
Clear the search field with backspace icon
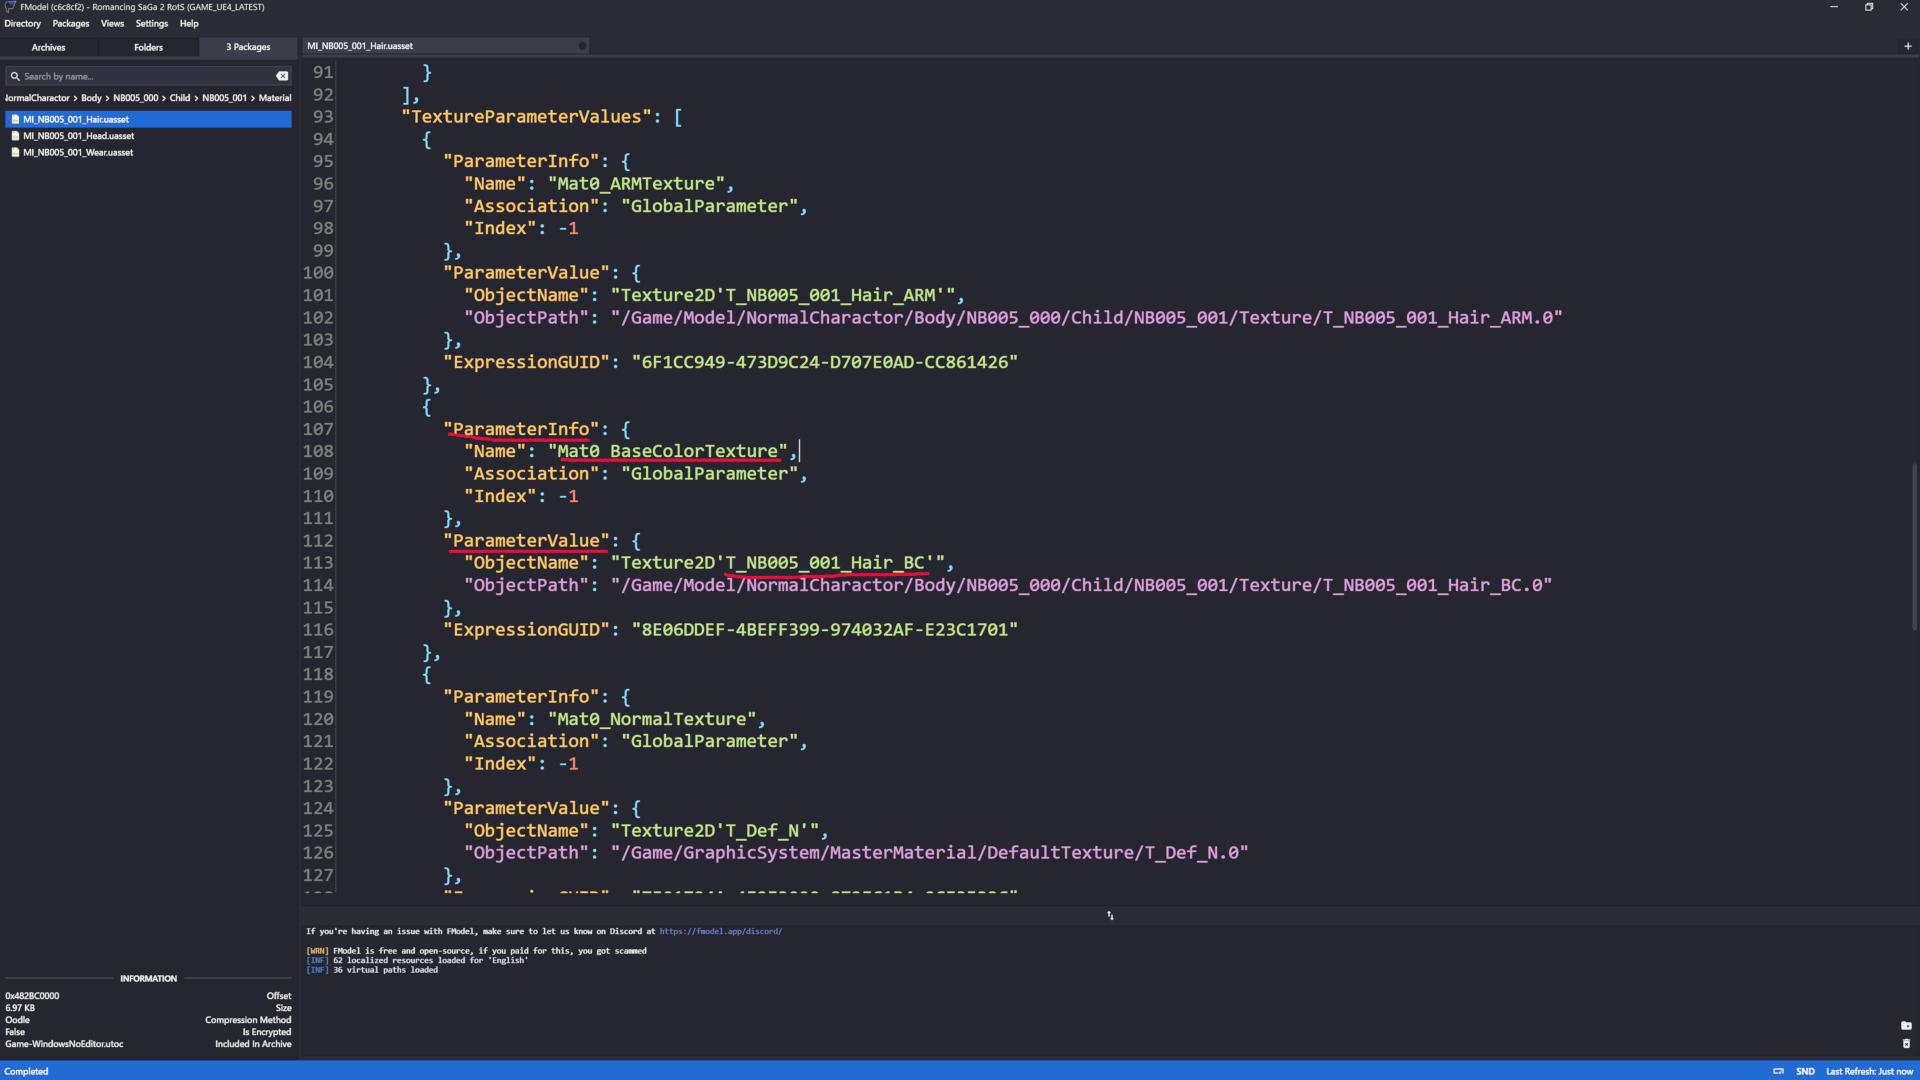pyautogui.click(x=282, y=76)
